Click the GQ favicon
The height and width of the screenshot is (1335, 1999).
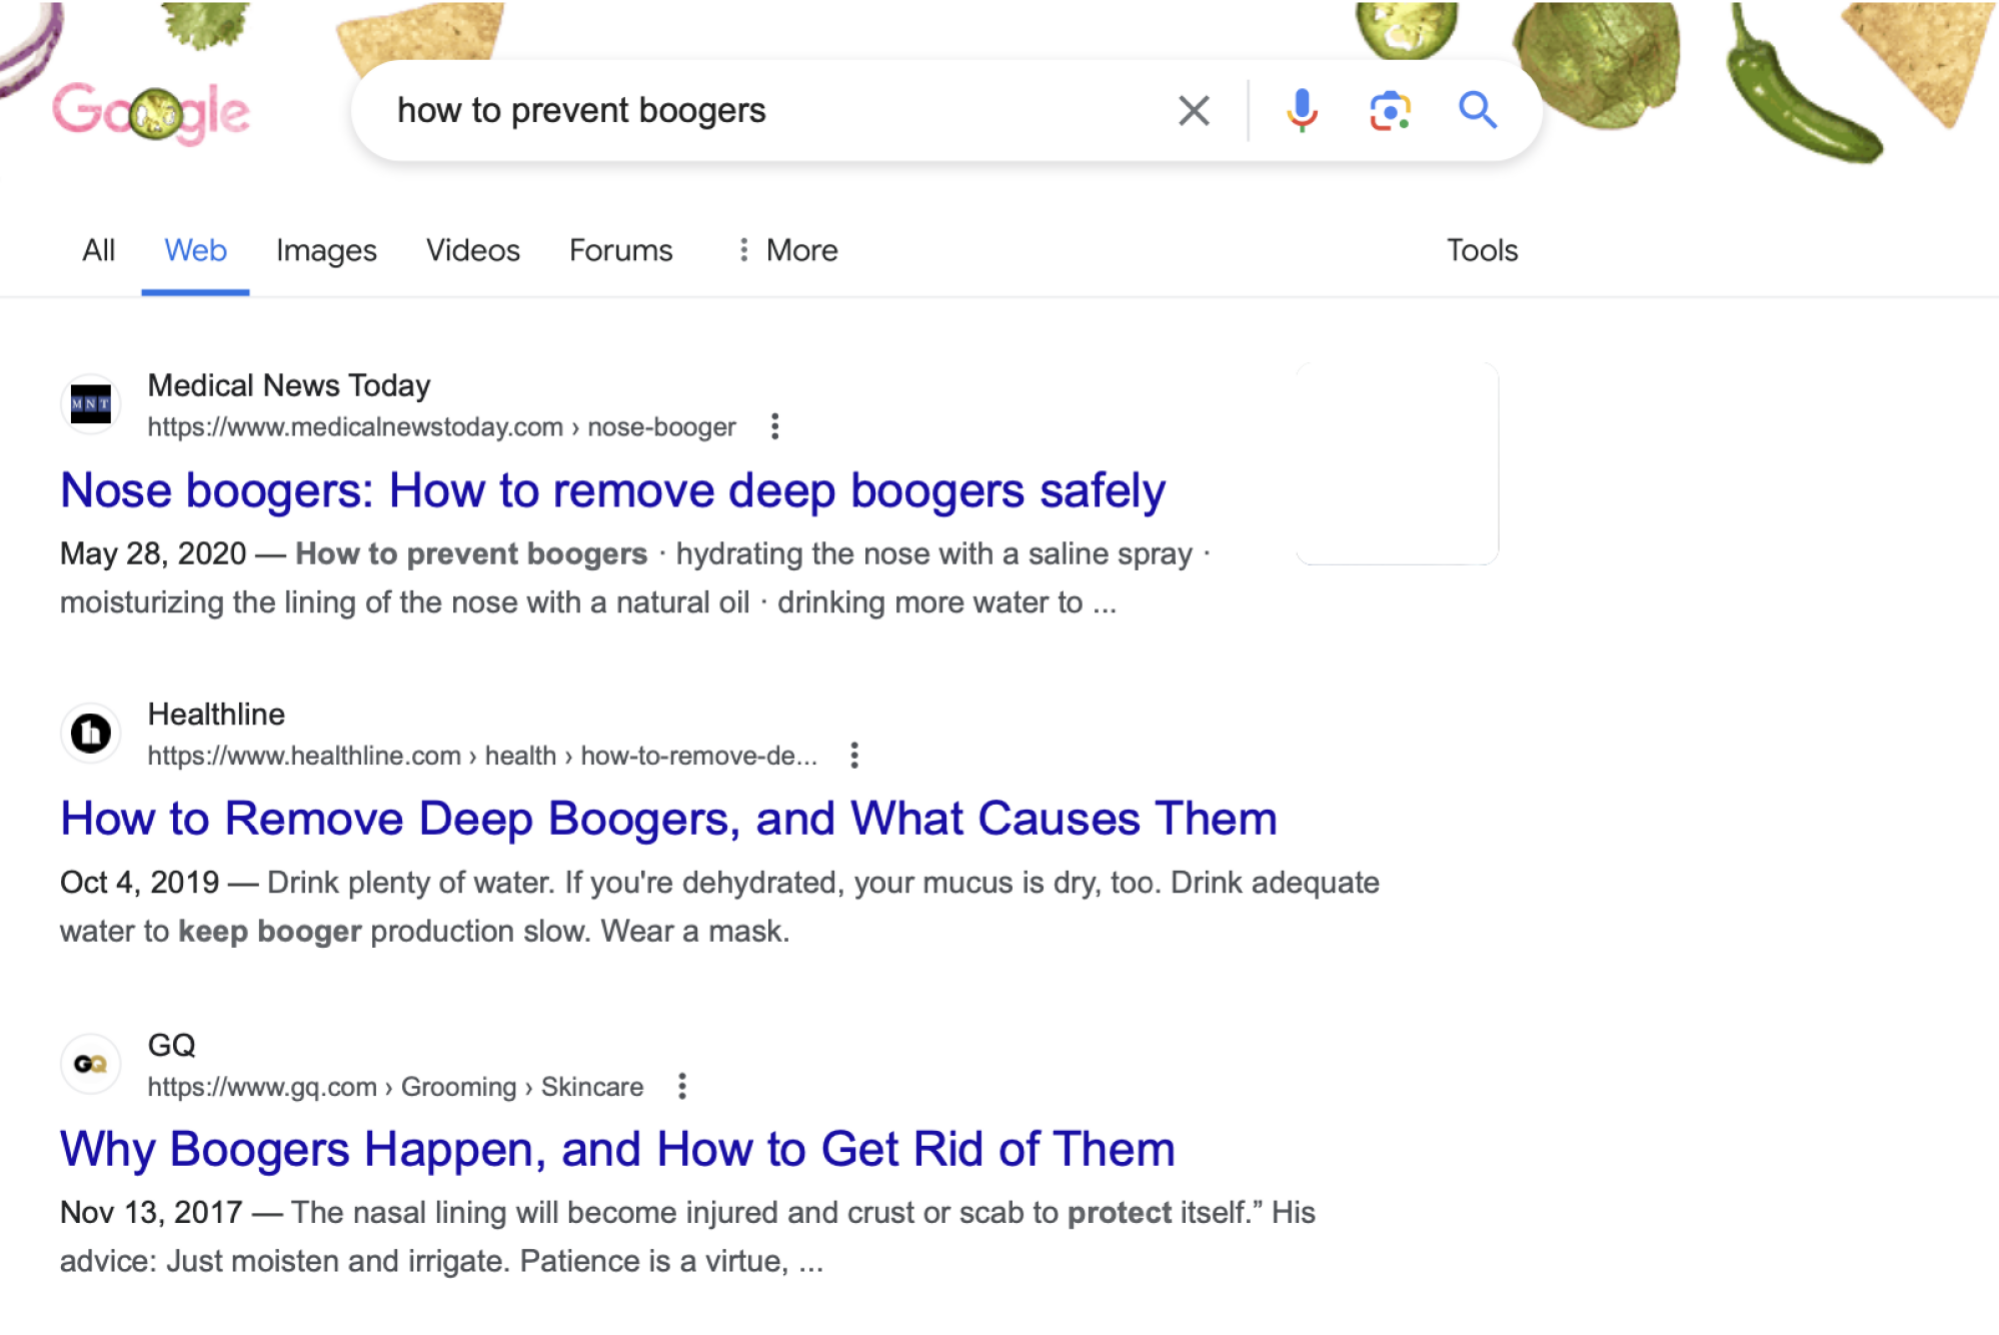(x=91, y=1064)
